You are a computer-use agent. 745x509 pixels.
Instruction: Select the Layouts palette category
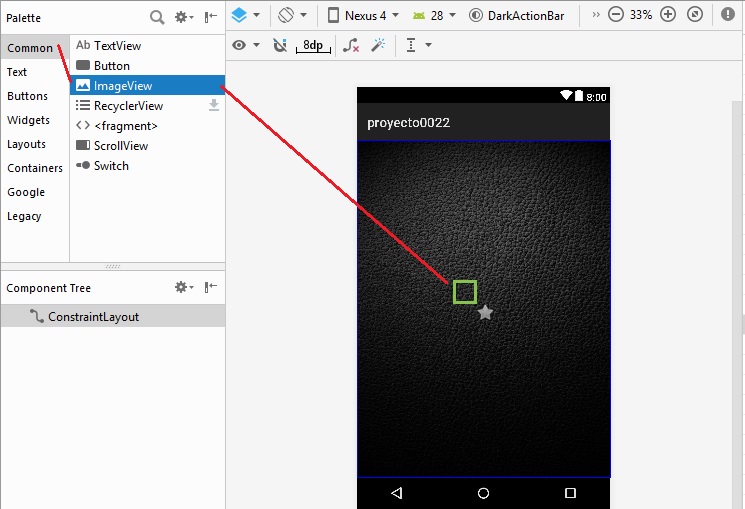26,144
